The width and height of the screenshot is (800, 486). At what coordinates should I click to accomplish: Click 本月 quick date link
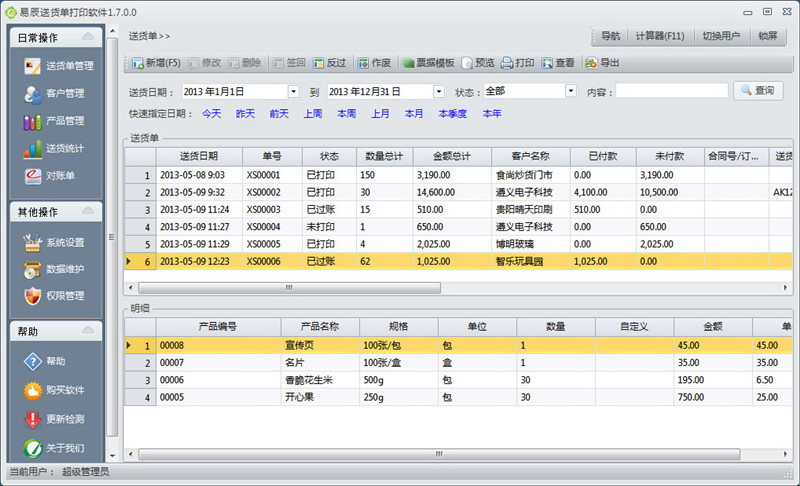coord(413,113)
